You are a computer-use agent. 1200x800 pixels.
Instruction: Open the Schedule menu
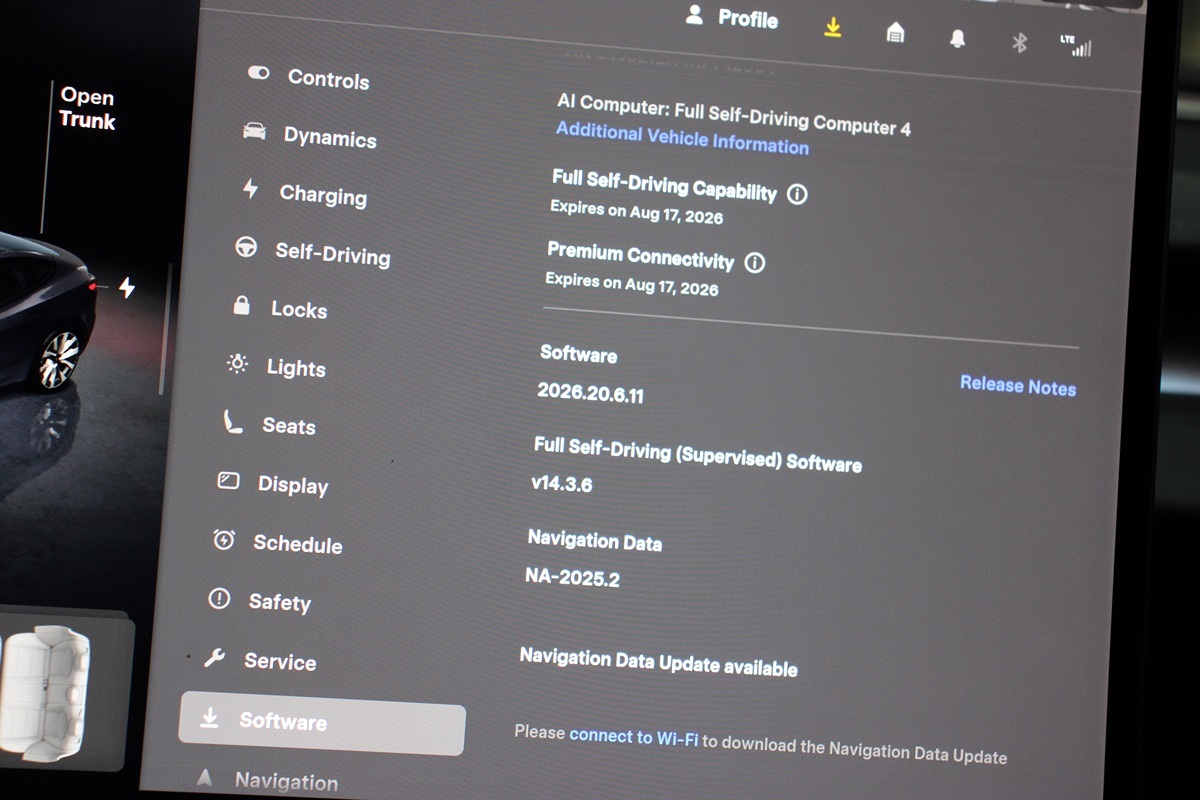pos(298,544)
